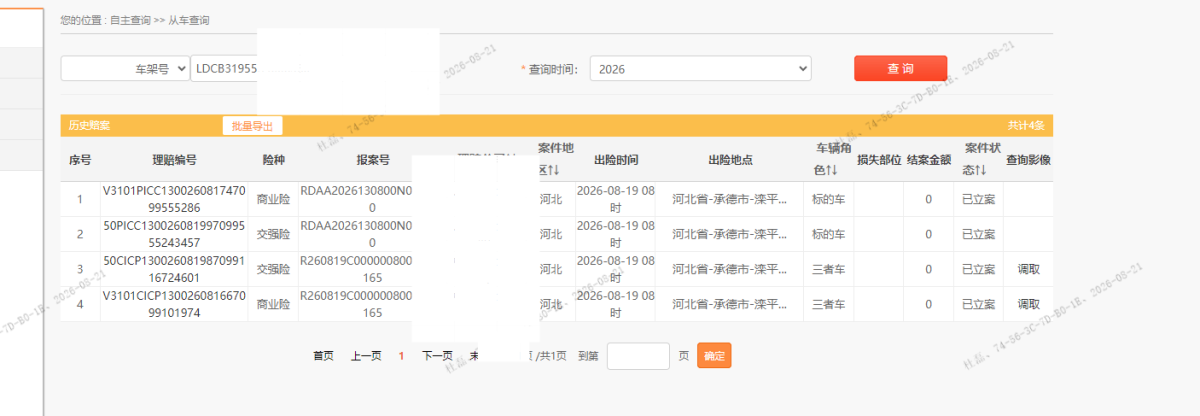
Task: Click the 理赔编号 column header
Action: (x=174, y=160)
